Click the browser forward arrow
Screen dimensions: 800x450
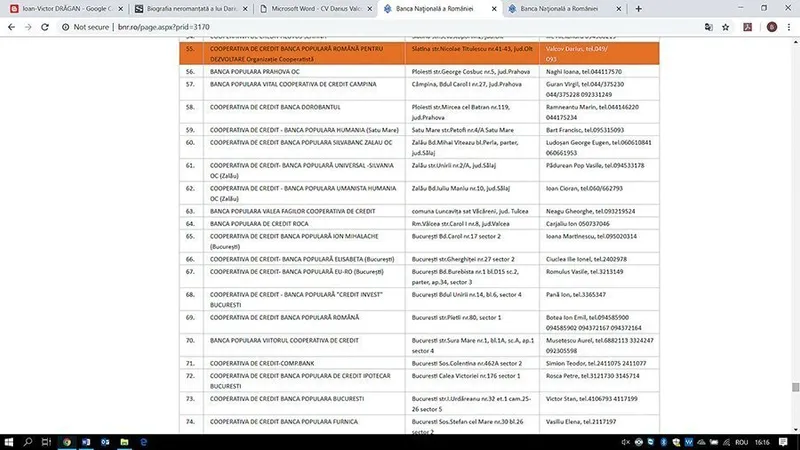(x=28, y=27)
